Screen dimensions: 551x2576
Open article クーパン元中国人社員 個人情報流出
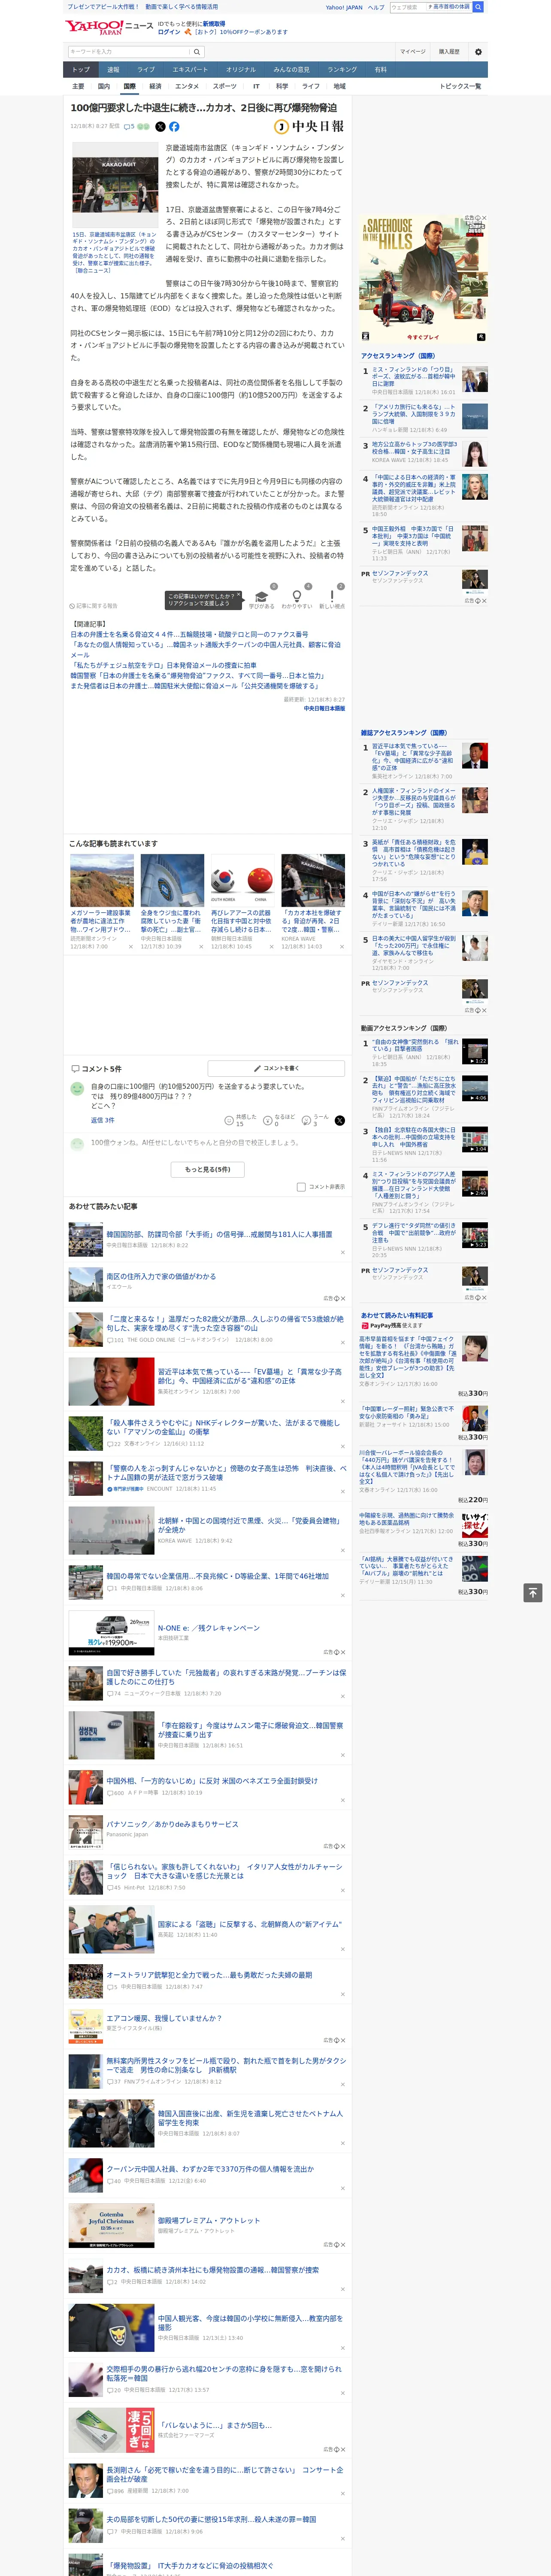(210, 2169)
